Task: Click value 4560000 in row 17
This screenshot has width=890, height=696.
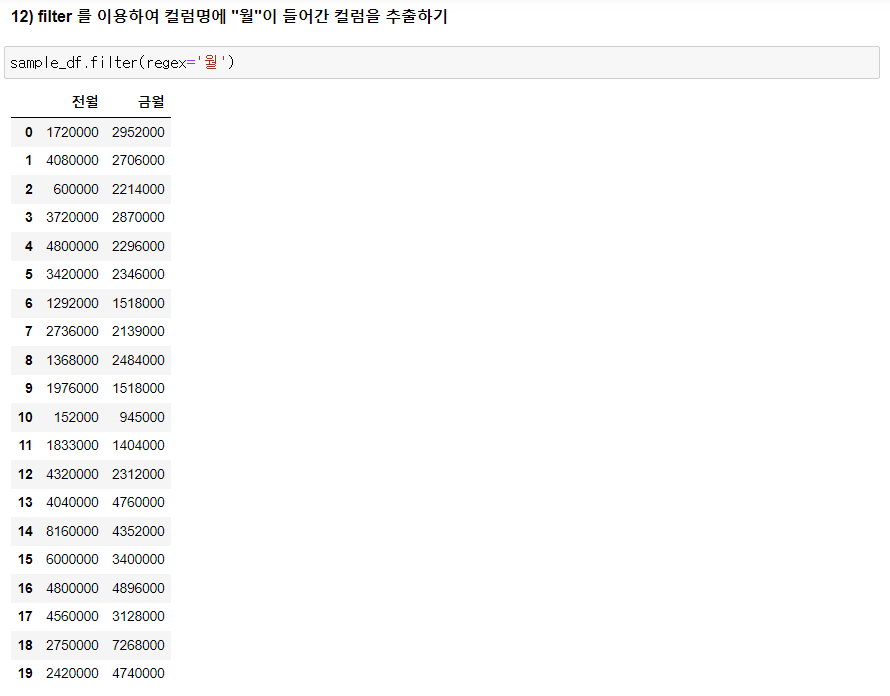Action: [72, 617]
